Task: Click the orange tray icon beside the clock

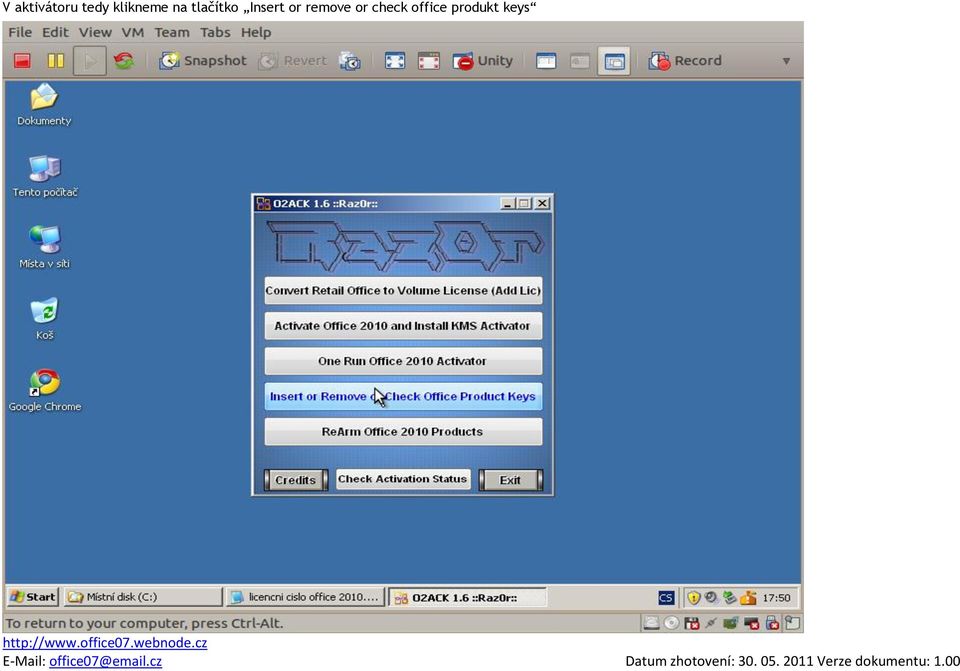Action: 748,598
